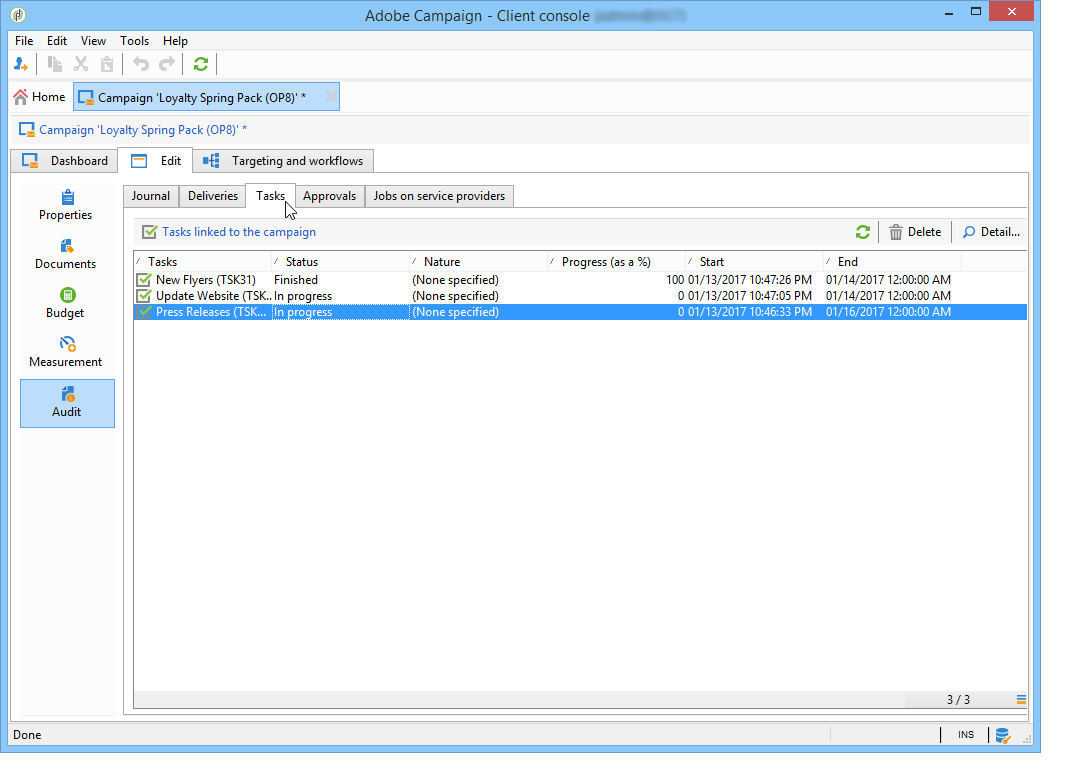The width and height of the screenshot is (1072, 783).
Task: Refresh the tasks list with green arrows
Action: pyautogui.click(x=862, y=232)
